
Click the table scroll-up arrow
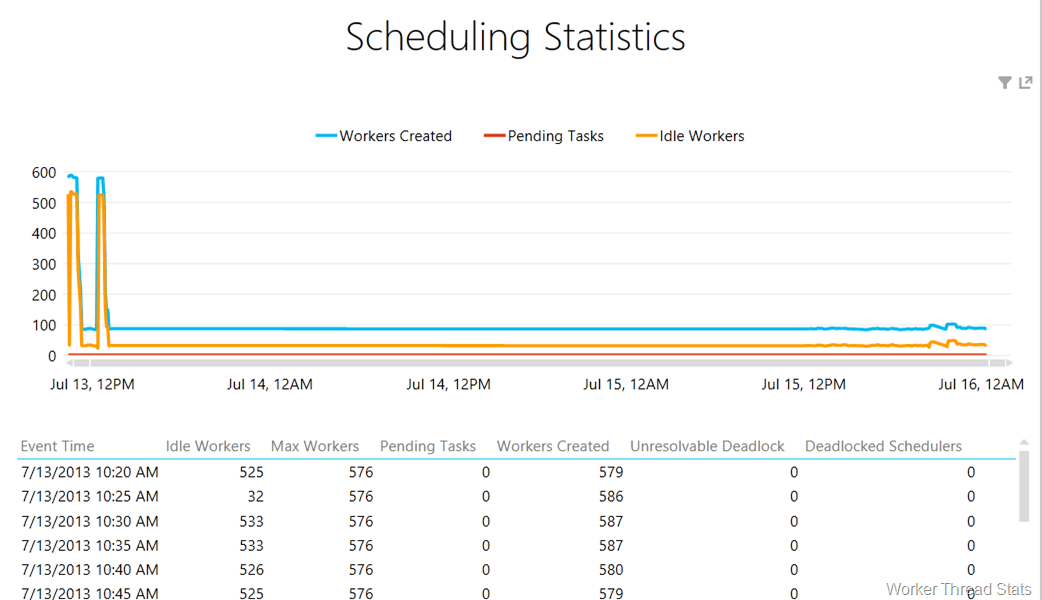coord(1023,441)
